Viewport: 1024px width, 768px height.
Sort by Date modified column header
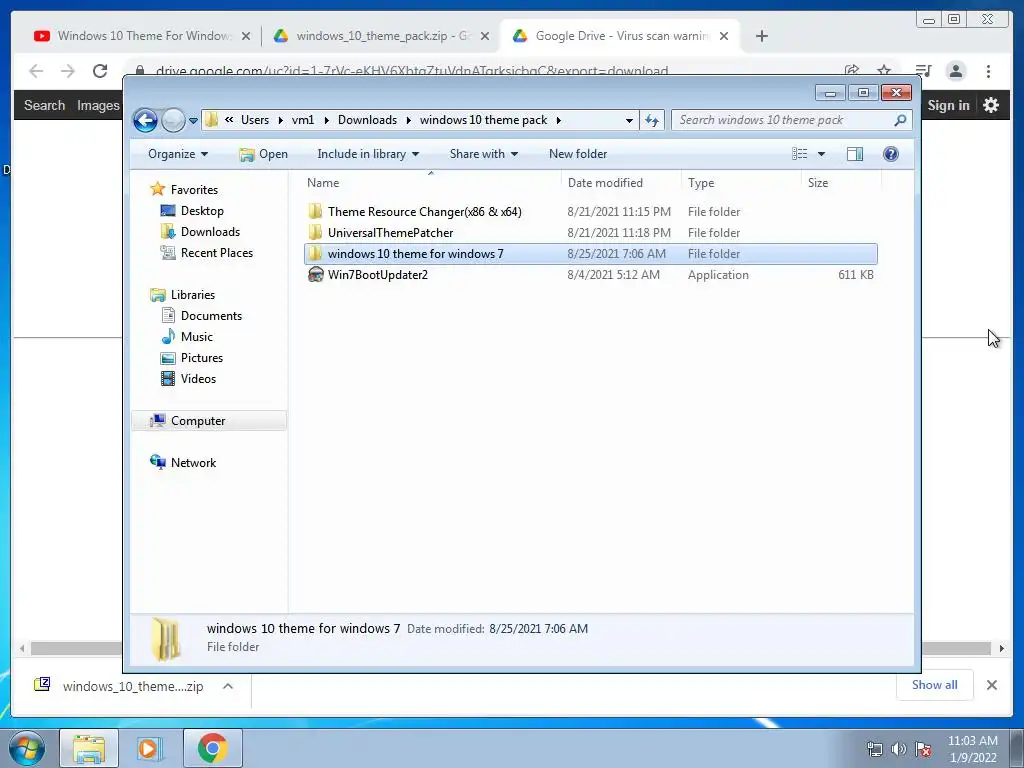[621, 183]
